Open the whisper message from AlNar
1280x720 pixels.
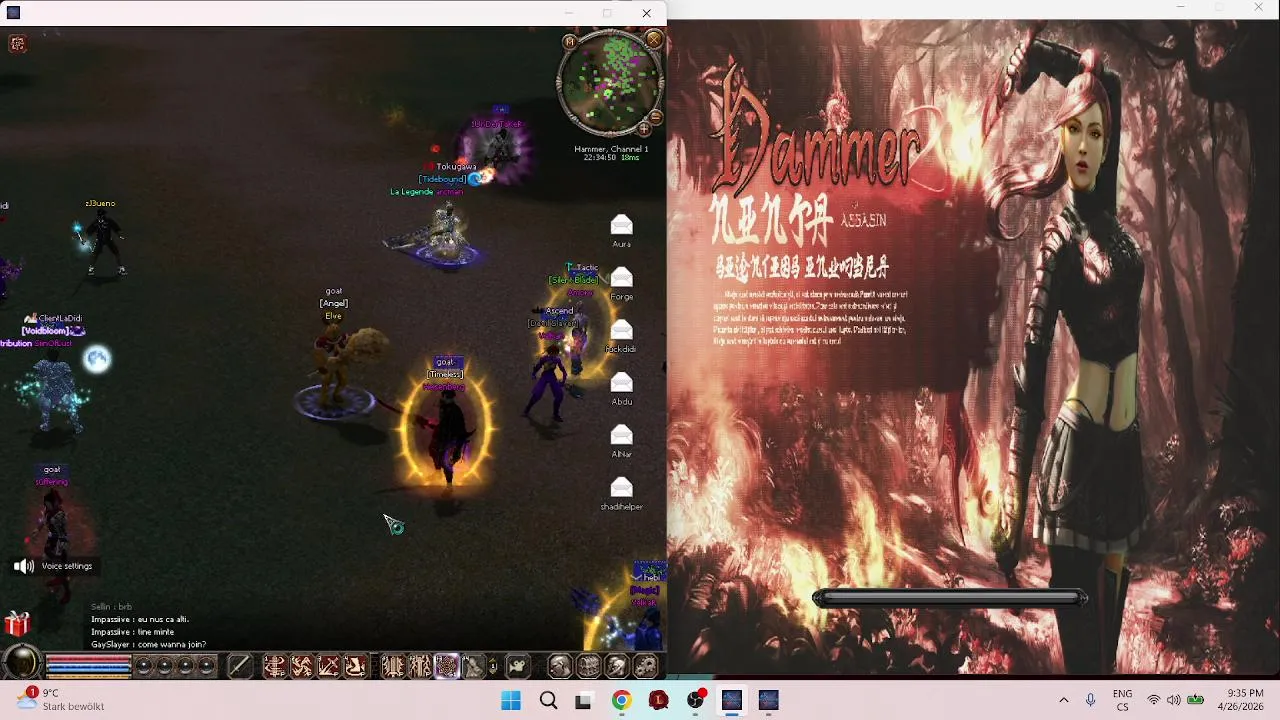coord(621,434)
